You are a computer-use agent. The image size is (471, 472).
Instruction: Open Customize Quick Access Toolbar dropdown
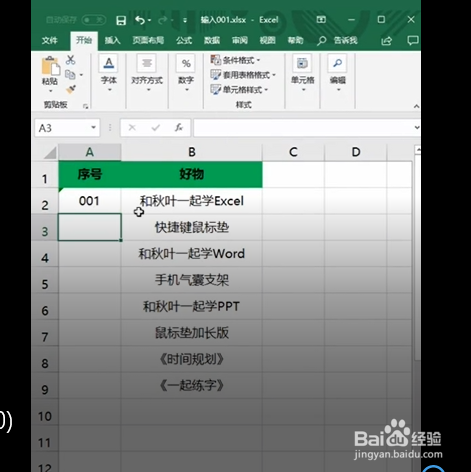coord(185,21)
